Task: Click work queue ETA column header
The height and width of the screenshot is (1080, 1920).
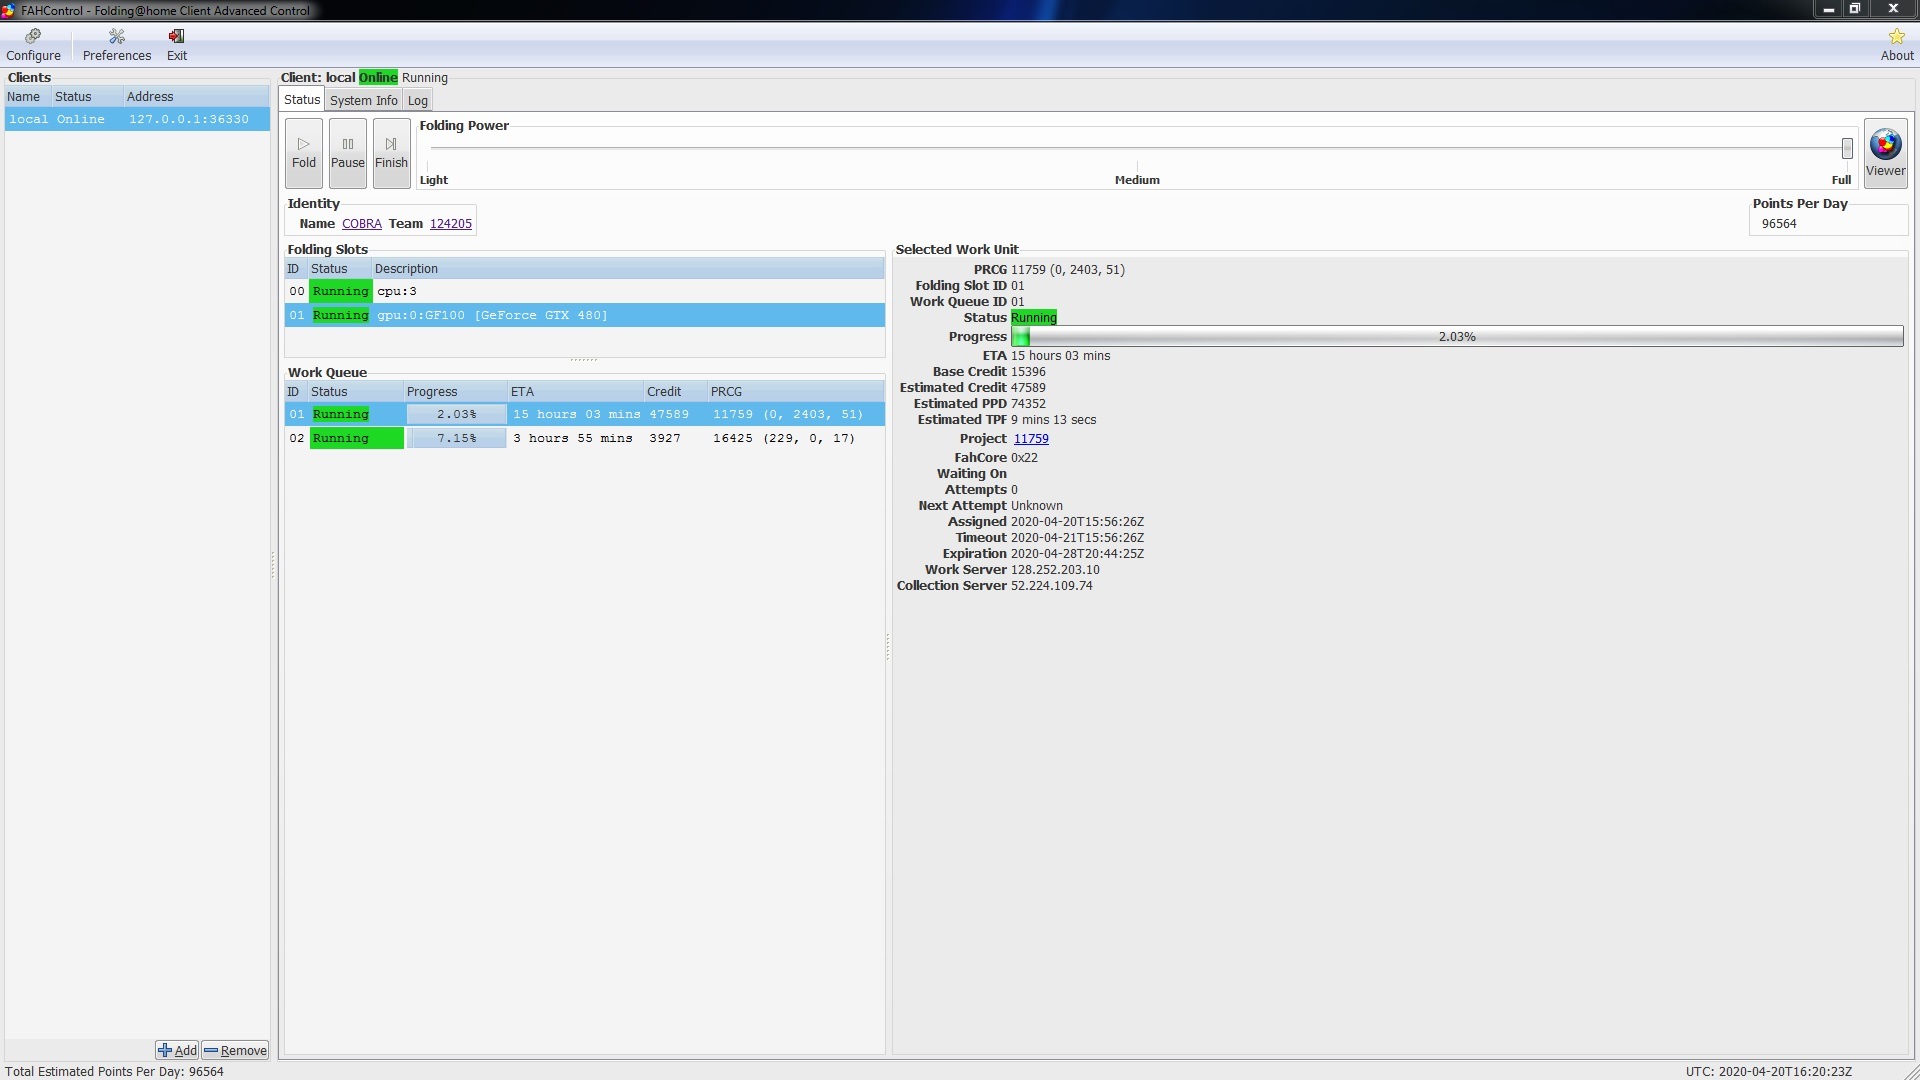Action: tap(575, 392)
